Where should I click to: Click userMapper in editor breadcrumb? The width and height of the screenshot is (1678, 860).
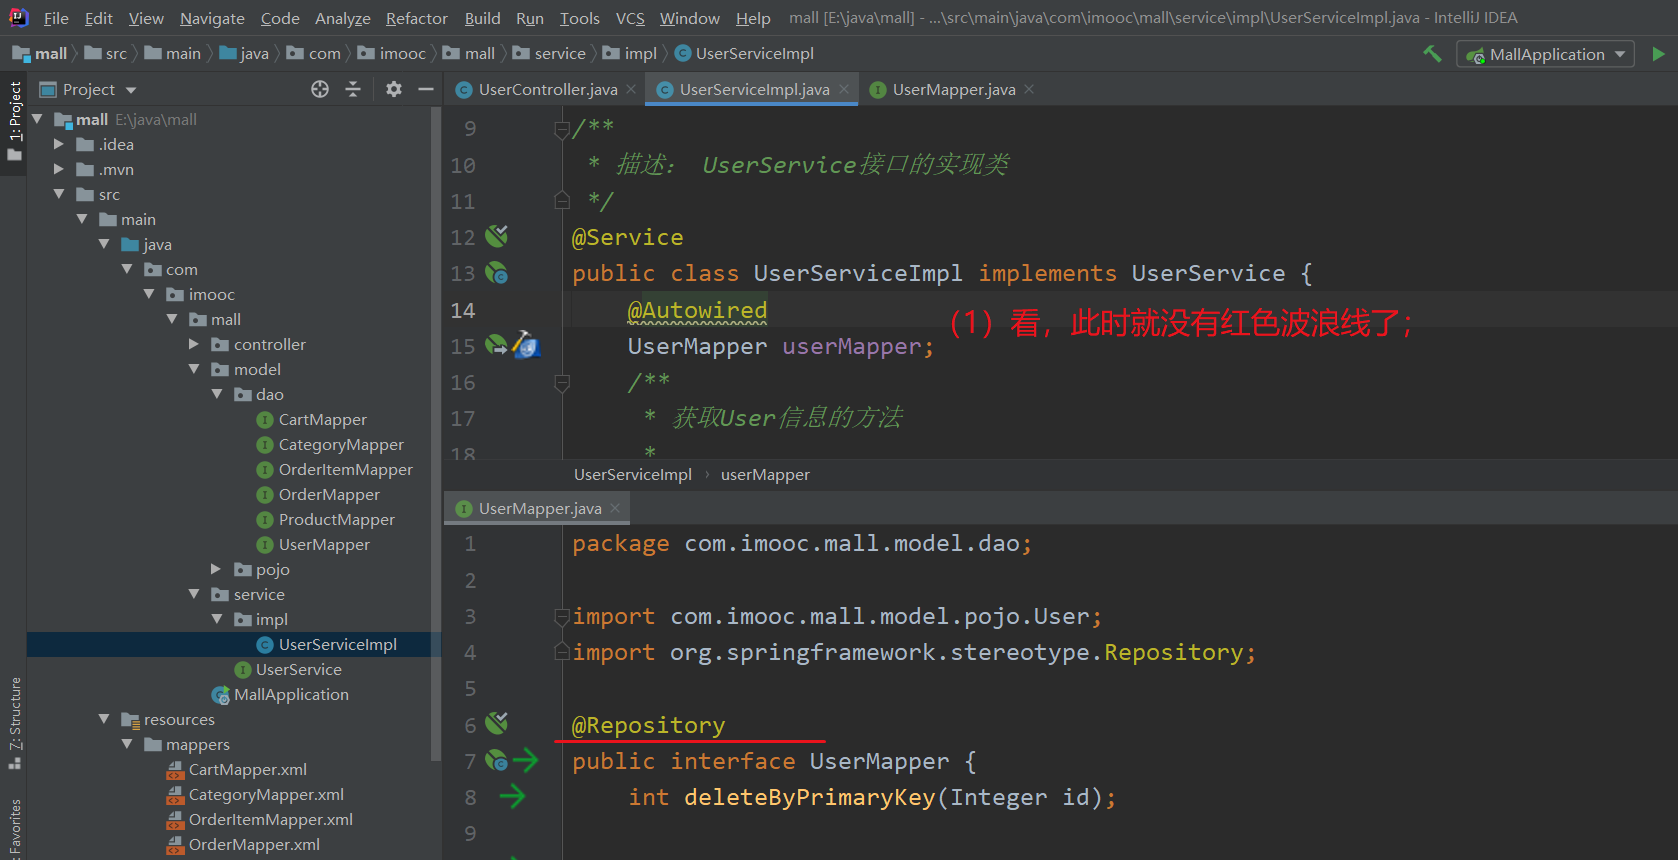[765, 475]
